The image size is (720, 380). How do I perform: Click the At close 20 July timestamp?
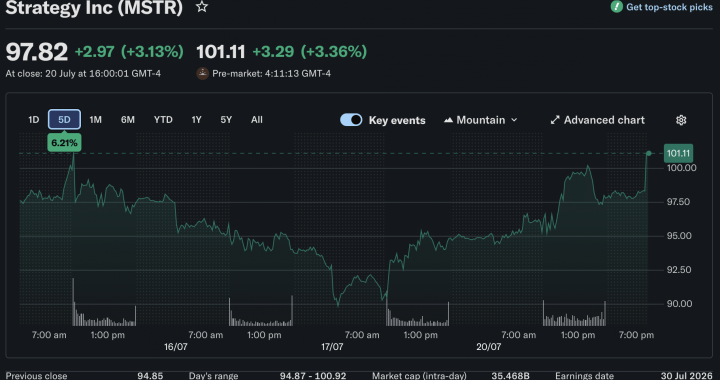pyautogui.click(x=83, y=73)
